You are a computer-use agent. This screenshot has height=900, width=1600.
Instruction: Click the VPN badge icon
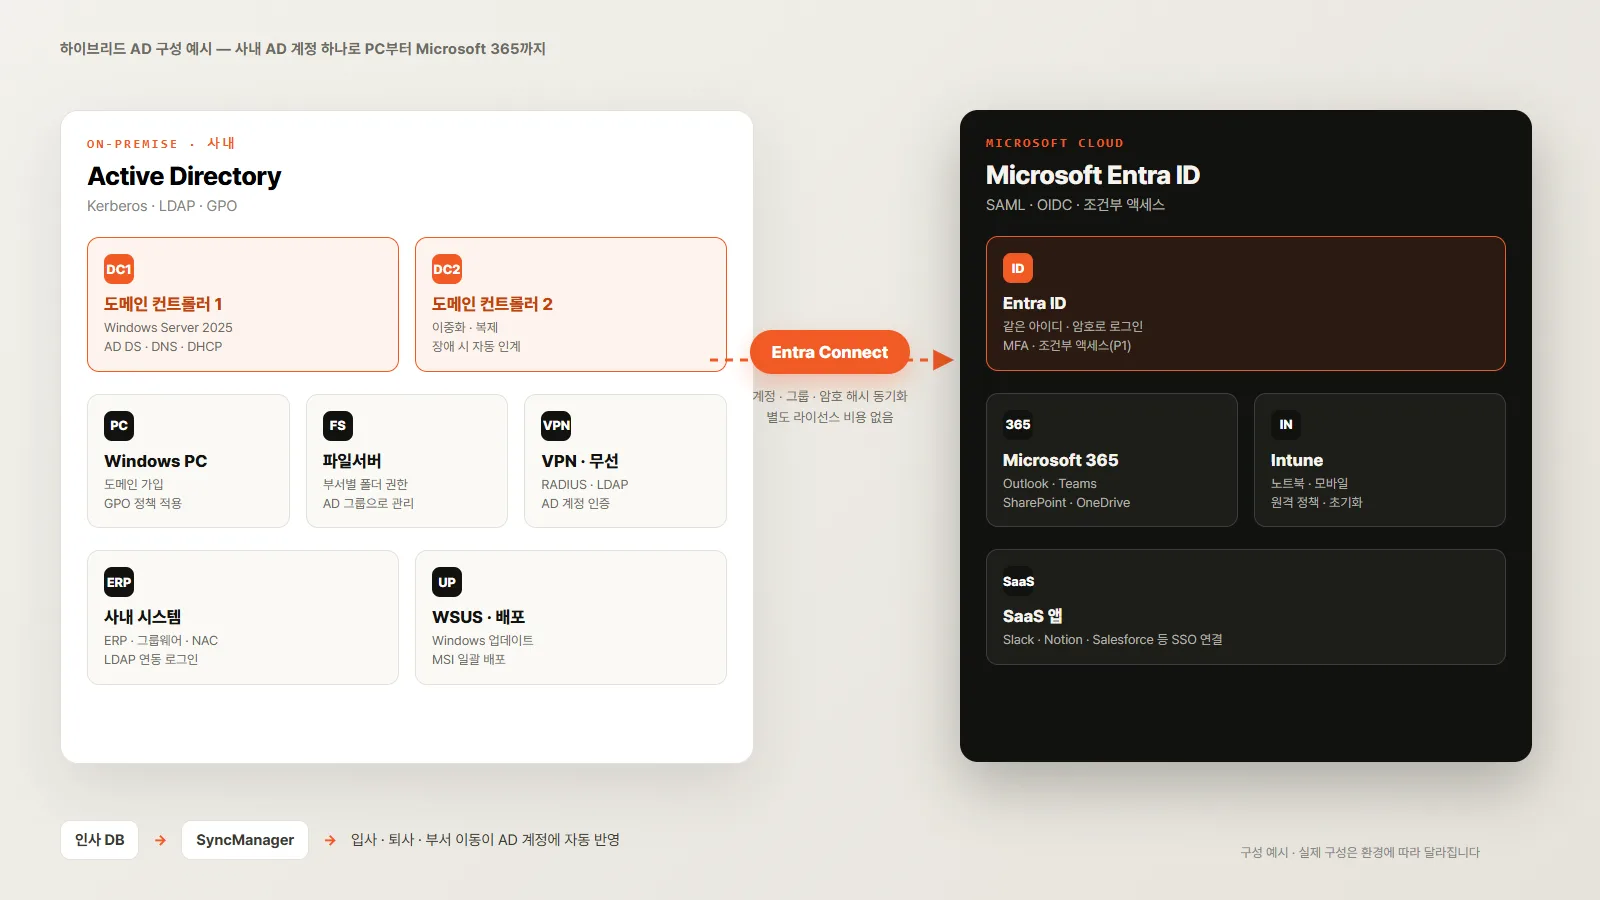(556, 426)
